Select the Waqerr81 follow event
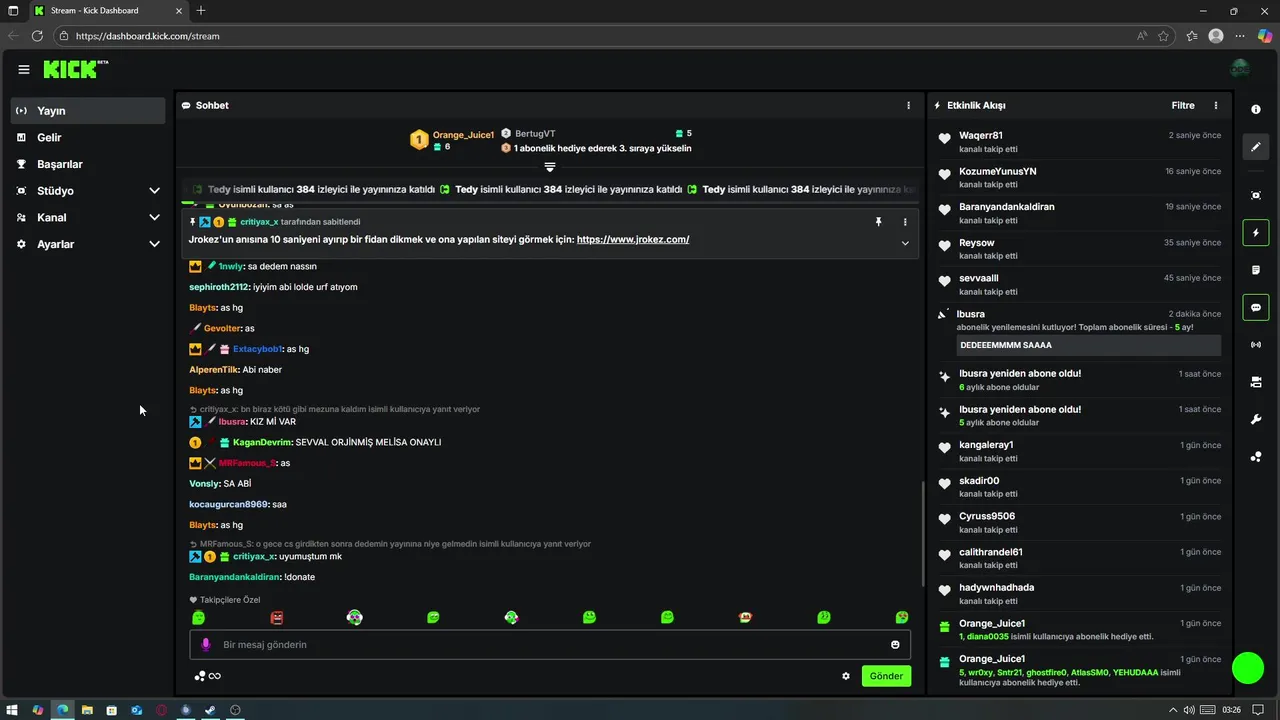Image resolution: width=1280 pixels, height=720 pixels. click(1080, 141)
